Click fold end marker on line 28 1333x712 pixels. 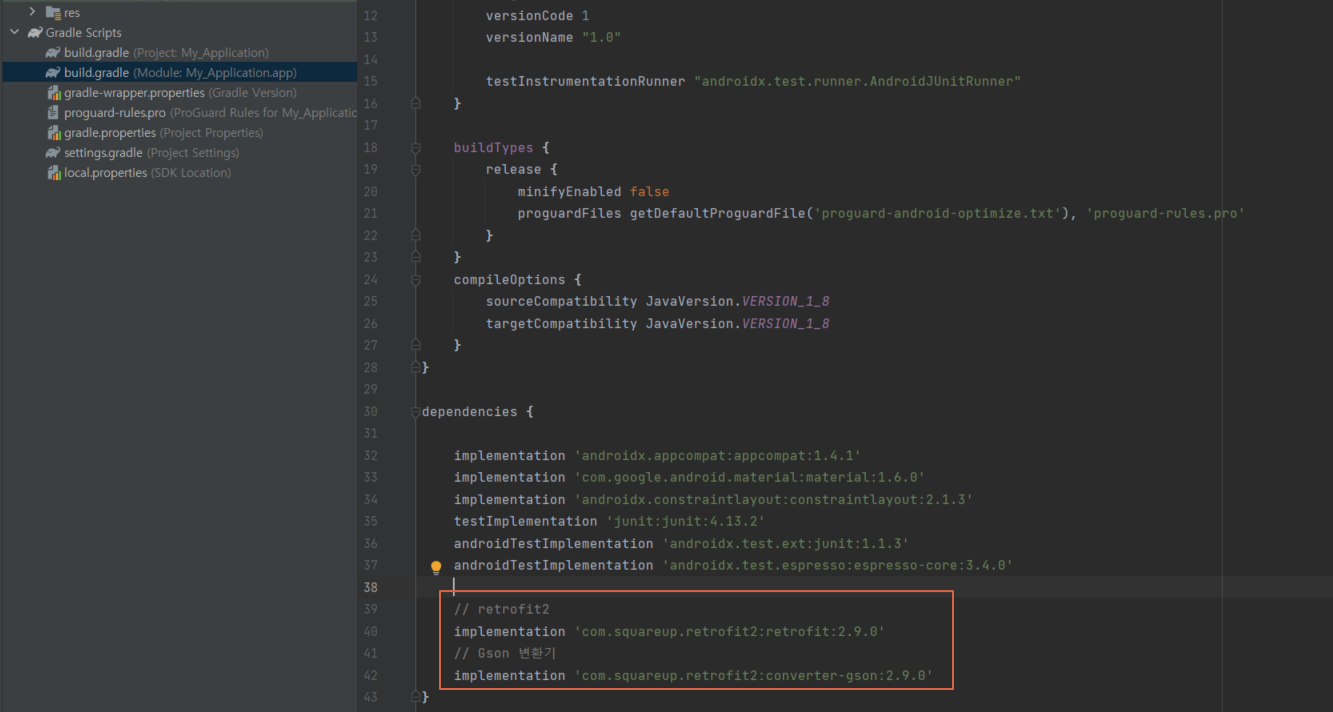(x=416, y=367)
